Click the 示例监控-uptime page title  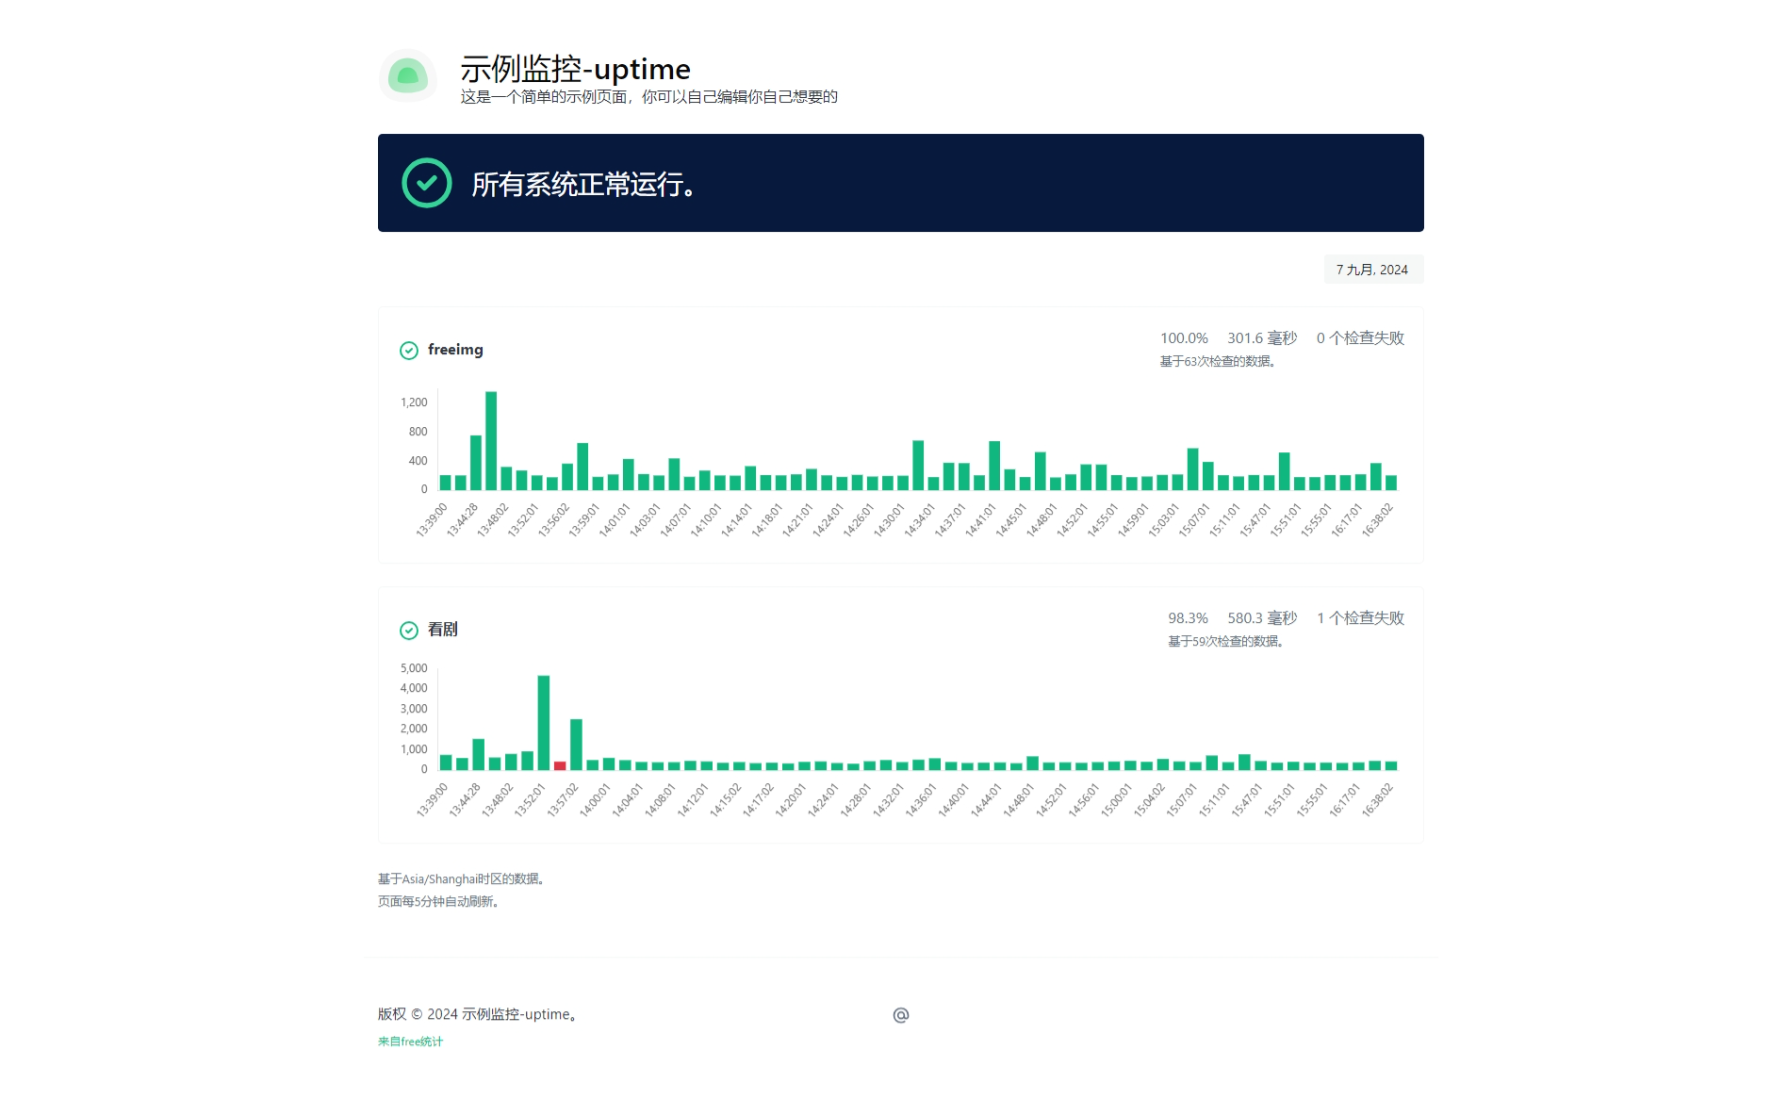tap(576, 69)
